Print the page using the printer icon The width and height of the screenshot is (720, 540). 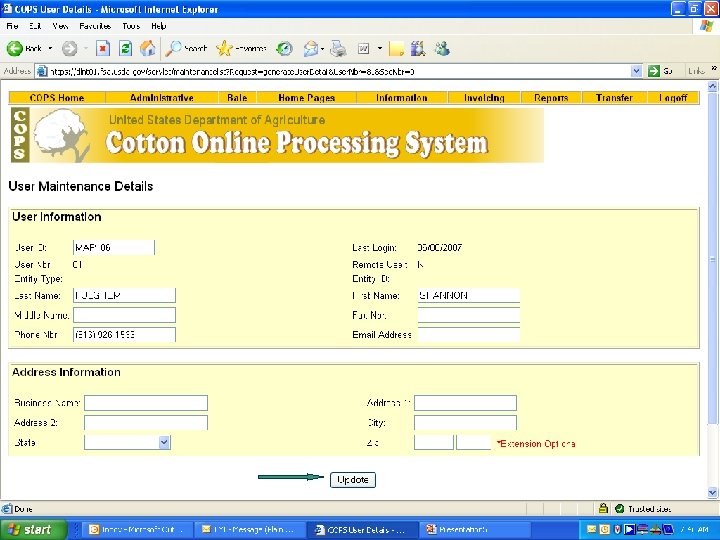(338, 48)
